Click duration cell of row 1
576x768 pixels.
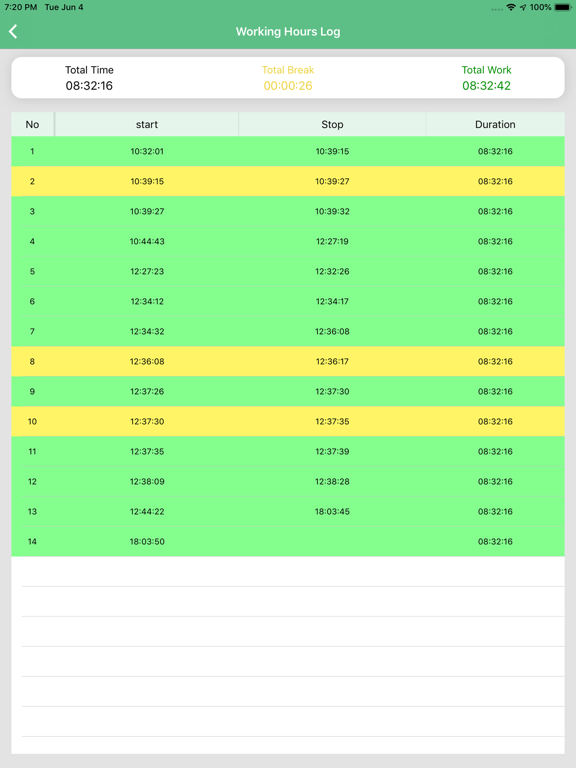(x=495, y=151)
